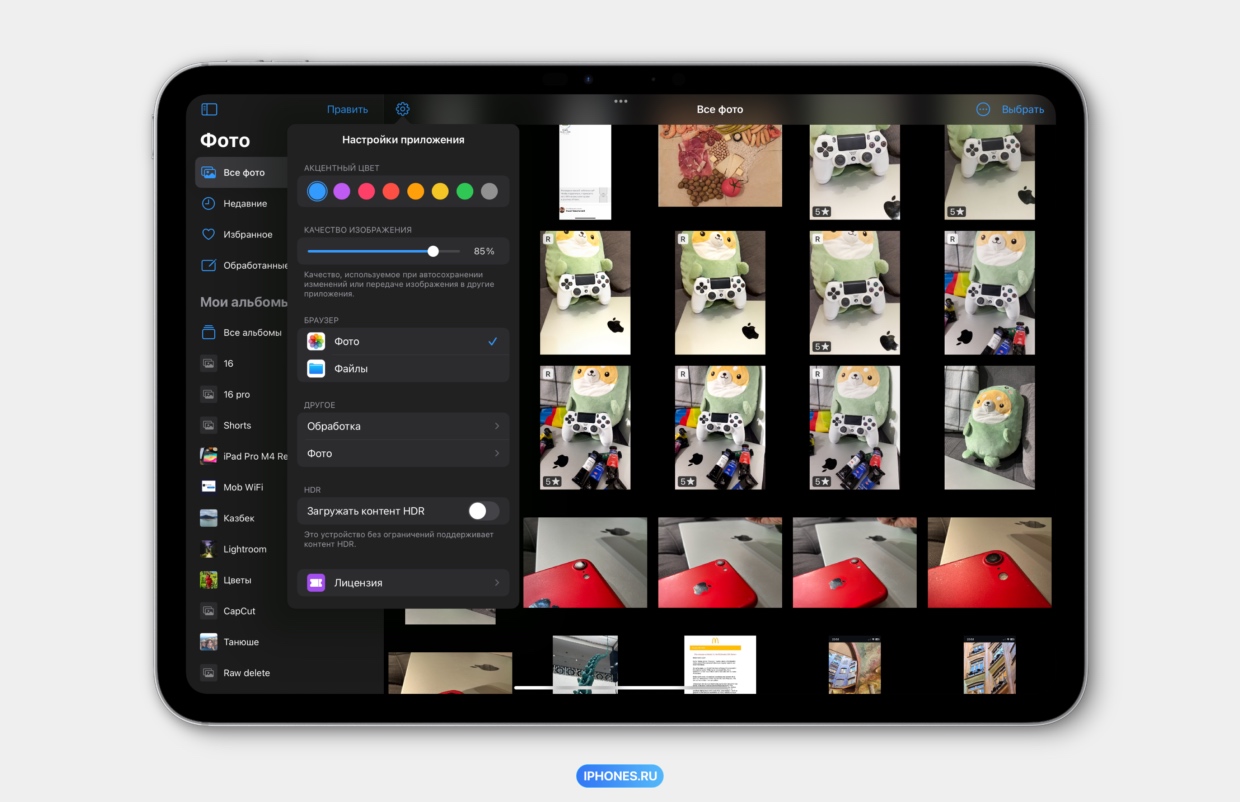The height and width of the screenshot is (802, 1240).
Task: Expand the Обработка settings row
Action: pyautogui.click(x=403, y=427)
